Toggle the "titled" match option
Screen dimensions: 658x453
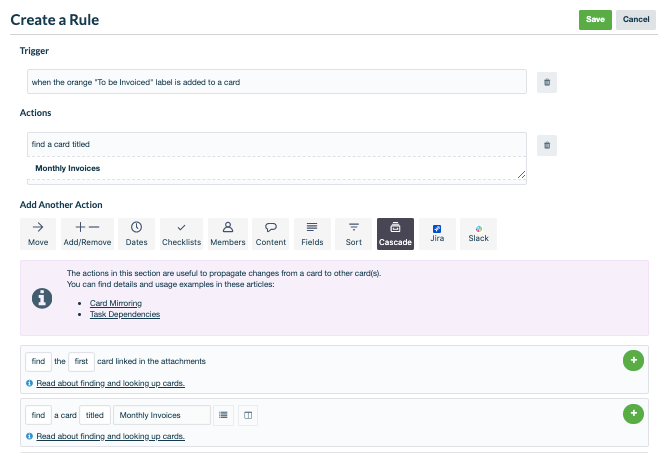[95, 414]
